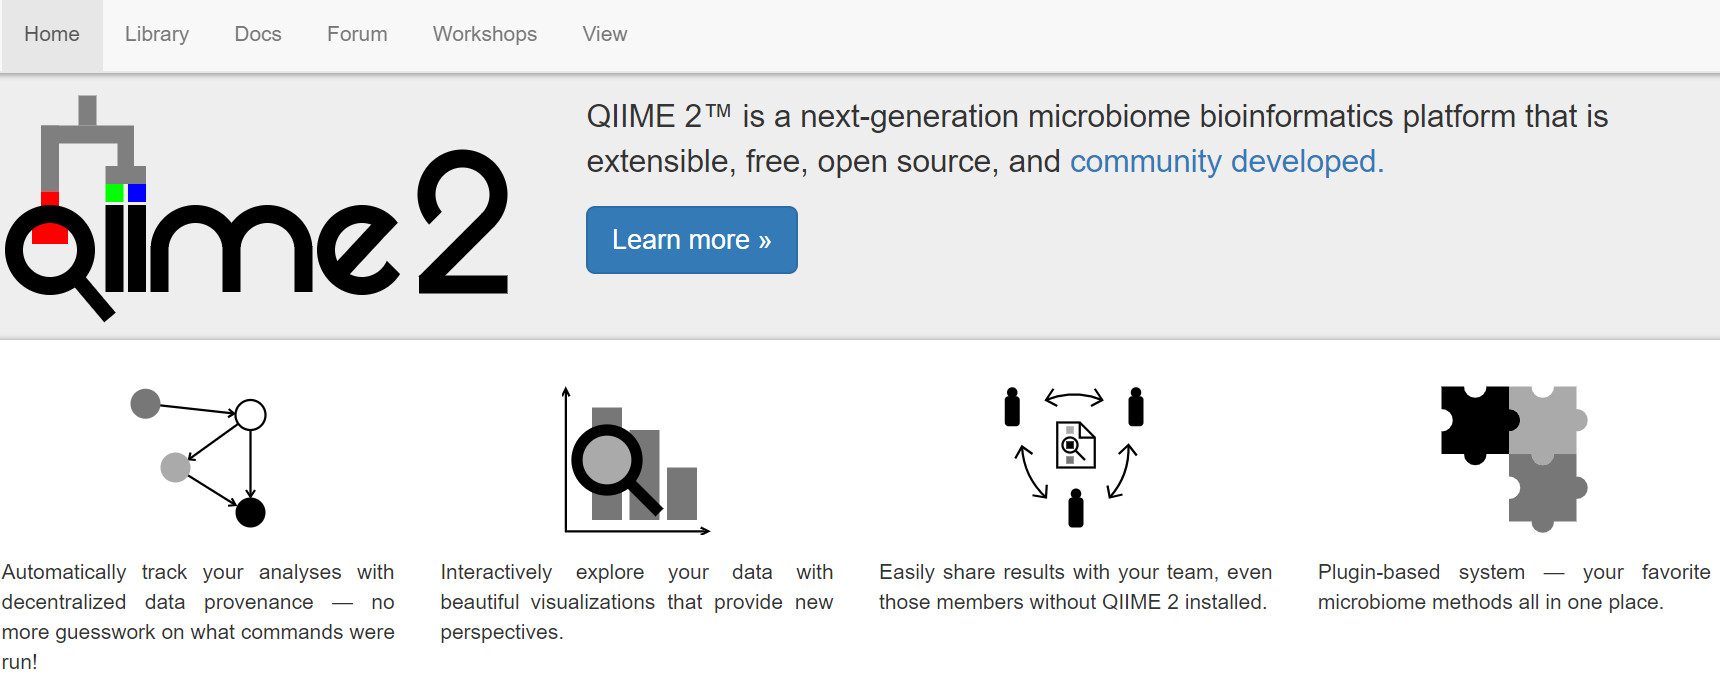This screenshot has height=676, width=1720.
Task: Click the gray node in the provenance graph
Action: [x=145, y=403]
